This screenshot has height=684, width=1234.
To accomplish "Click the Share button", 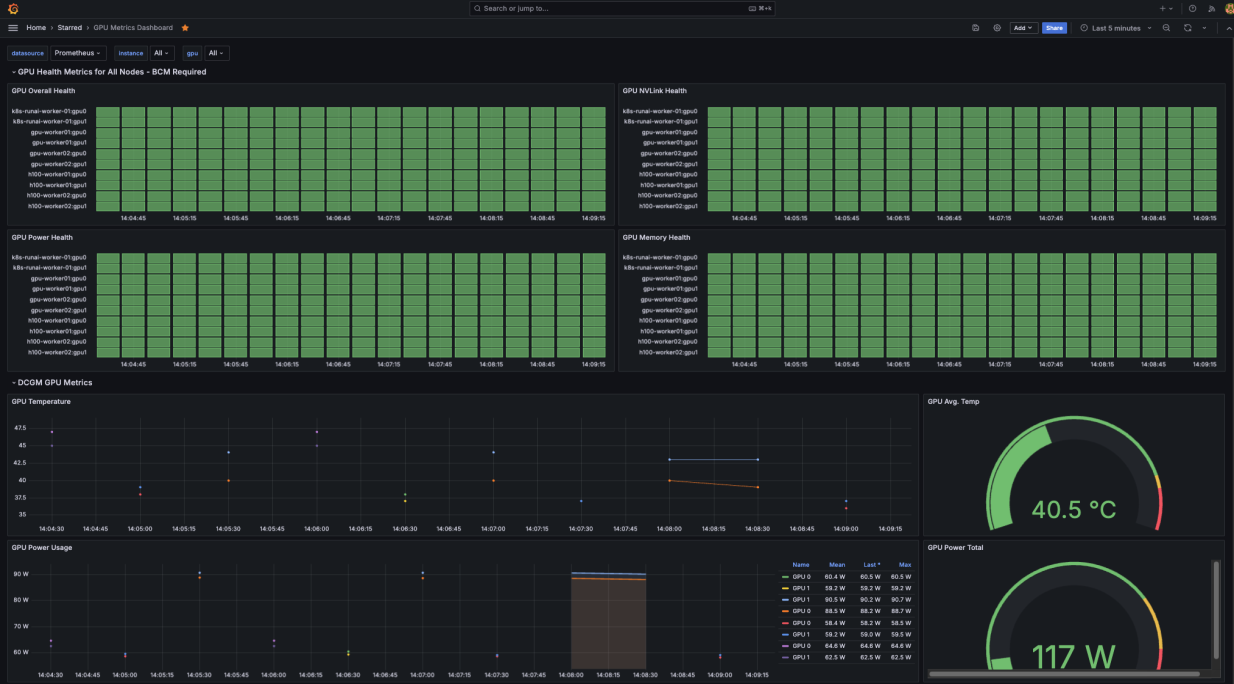I will pyautogui.click(x=1054, y=28).
